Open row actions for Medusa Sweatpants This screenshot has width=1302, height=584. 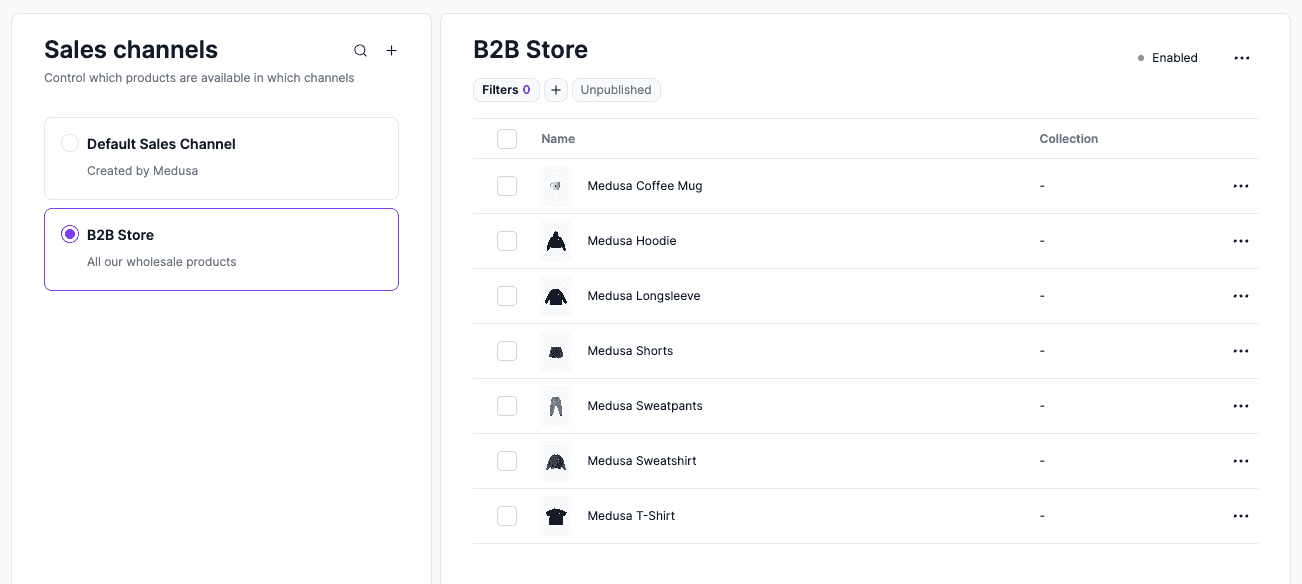pyautogui.click(x=1241, y=406)
